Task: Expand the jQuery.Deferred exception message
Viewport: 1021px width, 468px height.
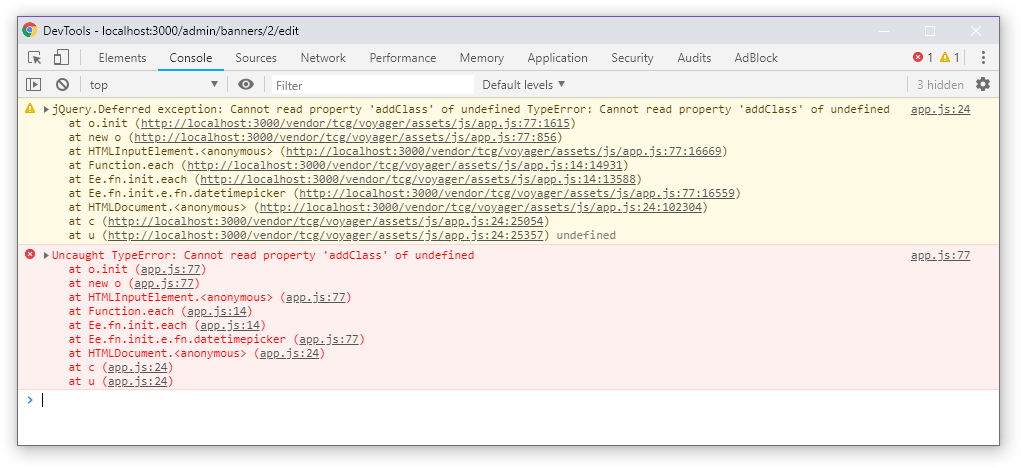Action: (x=46, y=109)
